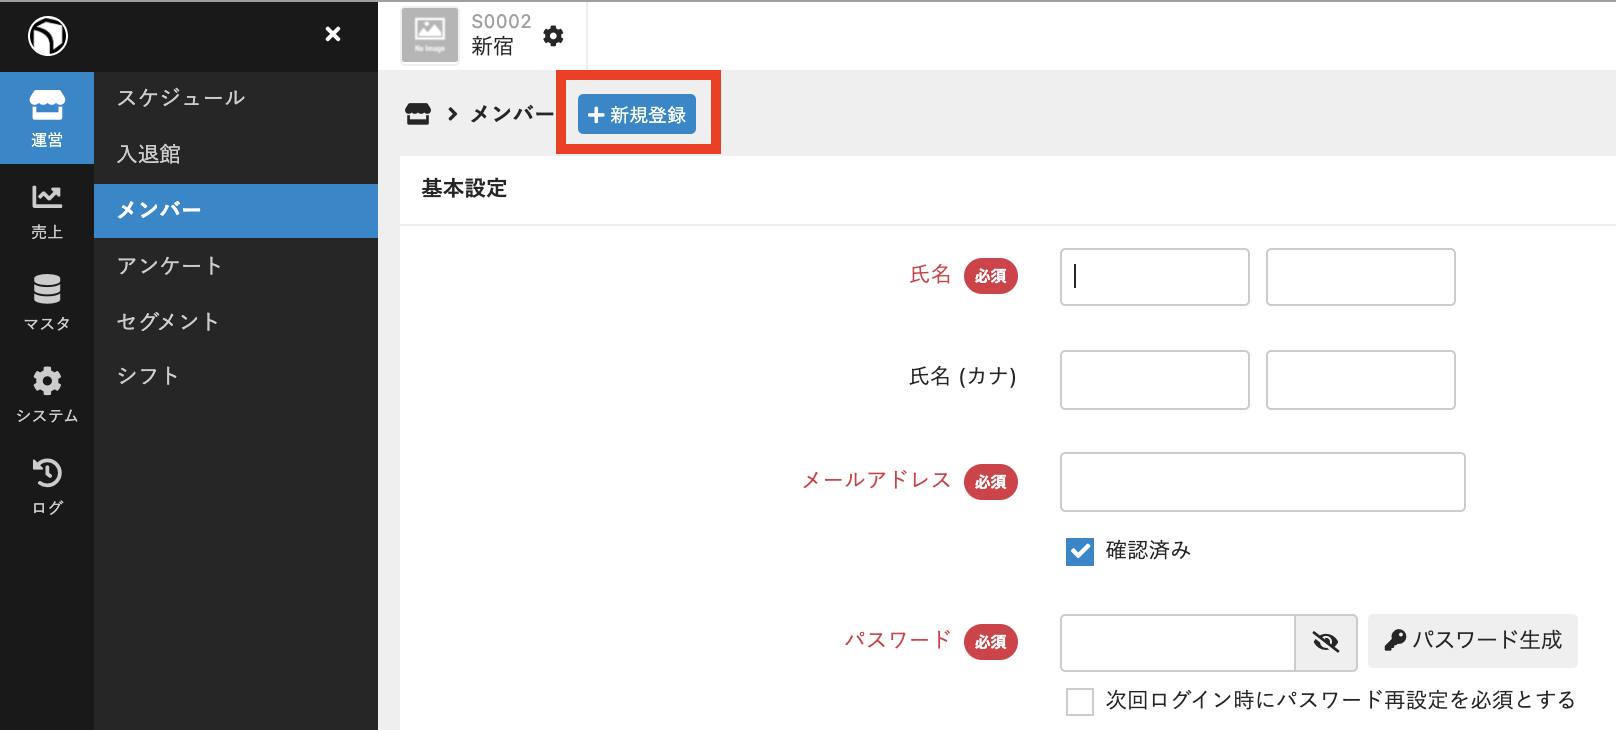Click the 新規登録 button
Image resolution: width=1616 pixels, height=730 pixels.
click(x=637, y=115)
